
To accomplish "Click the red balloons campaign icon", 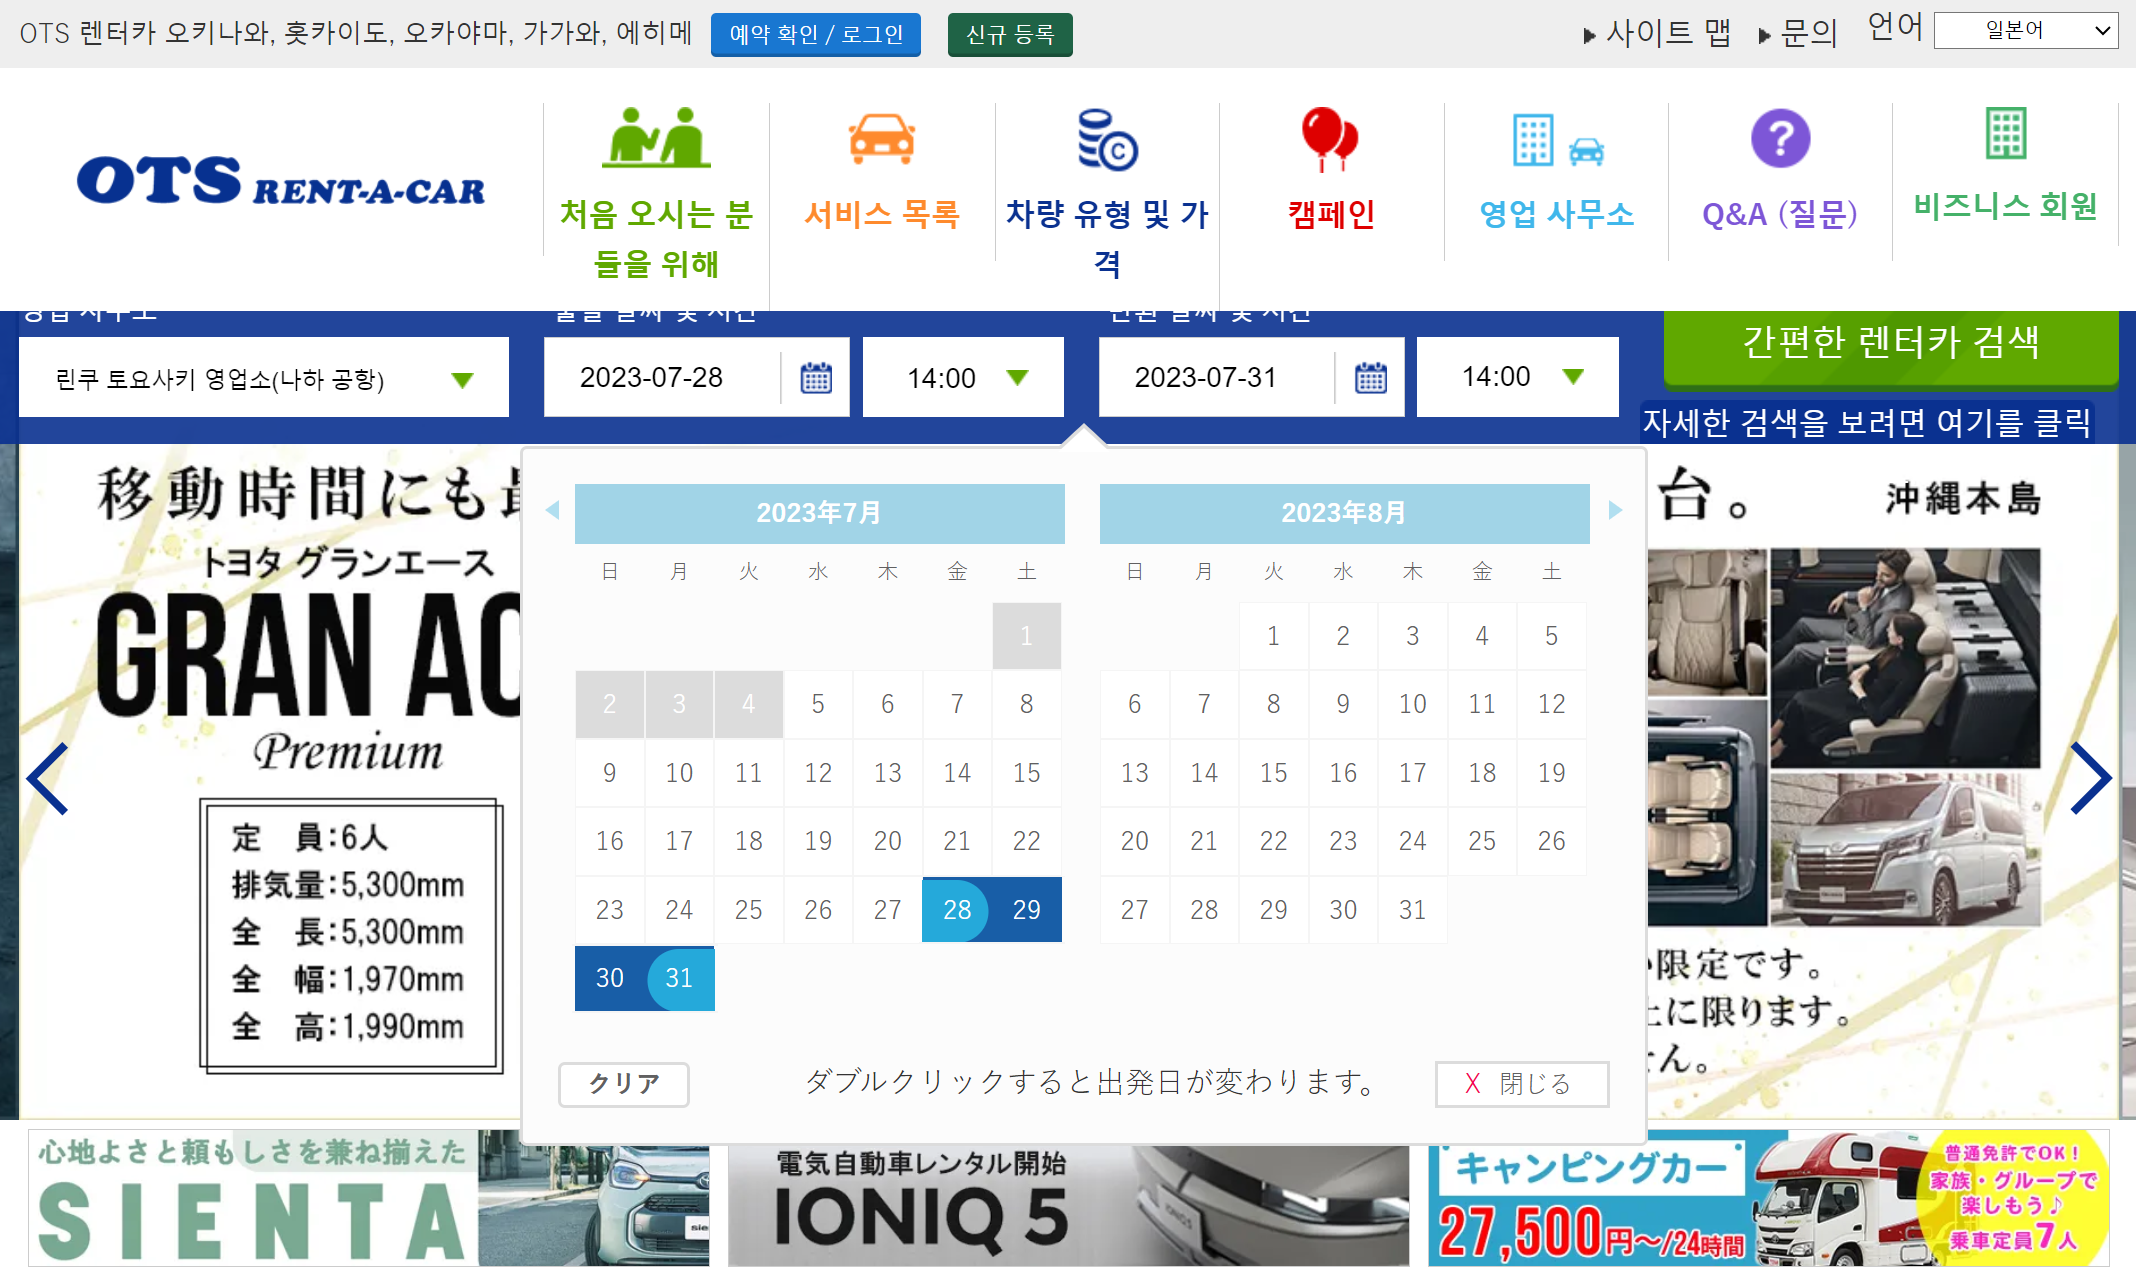I will click(x=1330, y=138).
